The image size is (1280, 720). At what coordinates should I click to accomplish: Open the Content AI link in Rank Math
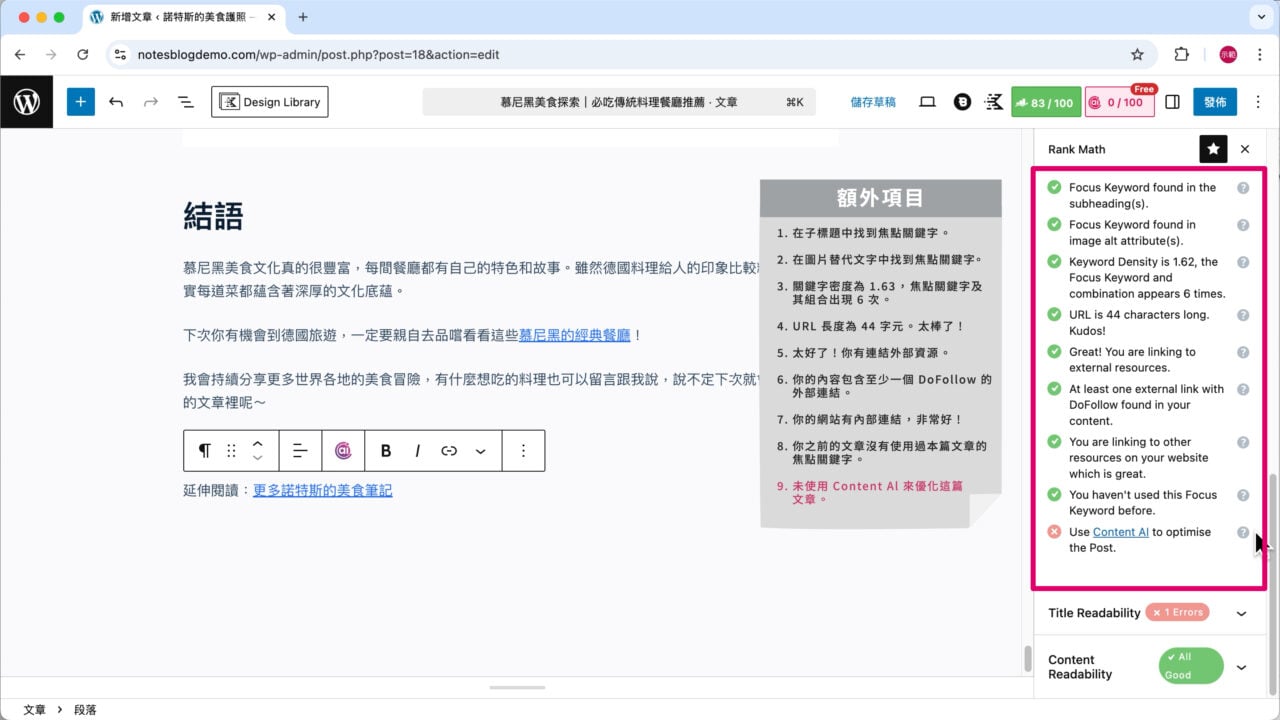point(1122,532)
